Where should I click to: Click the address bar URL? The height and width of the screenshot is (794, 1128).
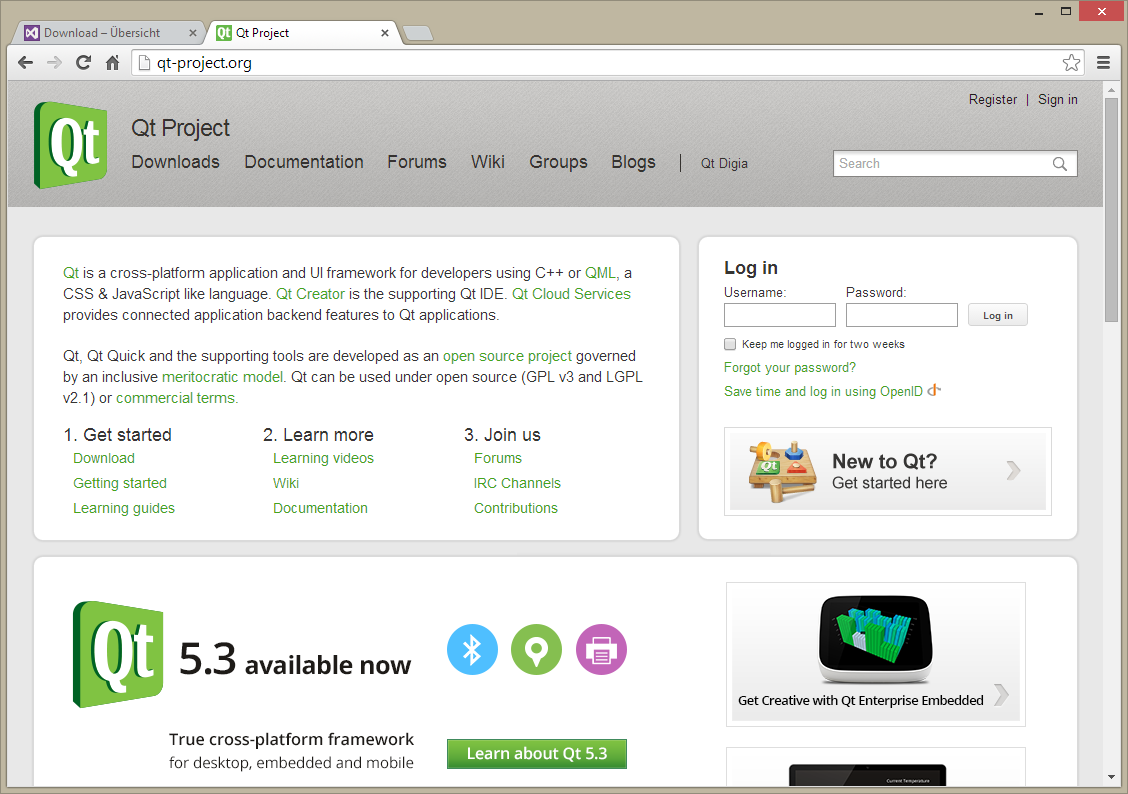204,63
